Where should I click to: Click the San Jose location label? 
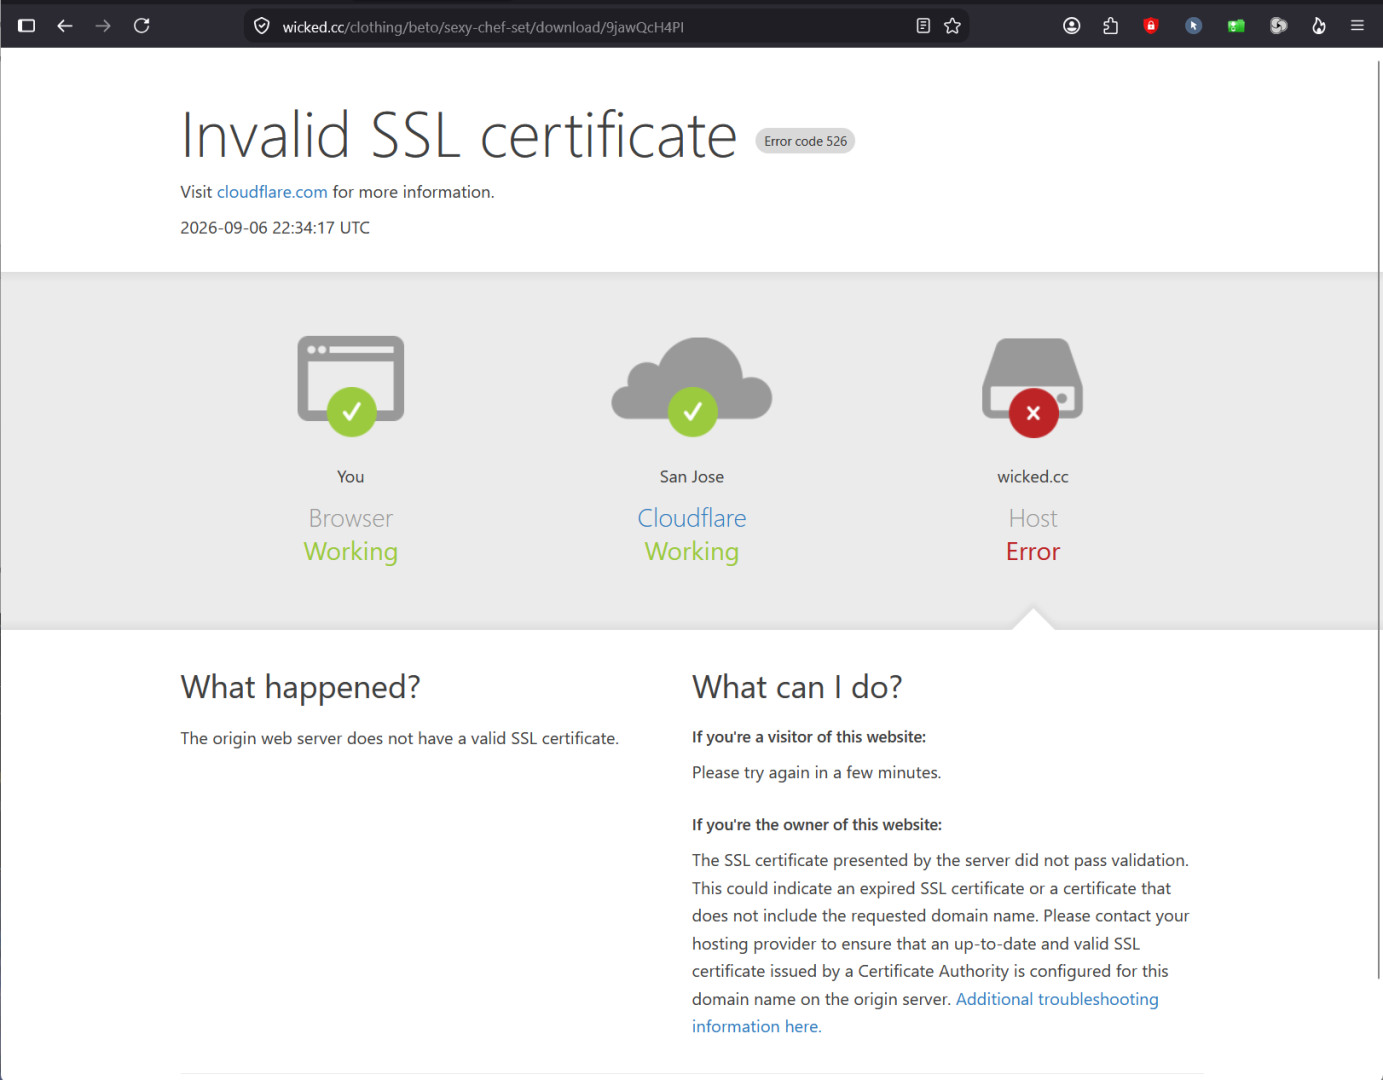[x=692, y=477]
